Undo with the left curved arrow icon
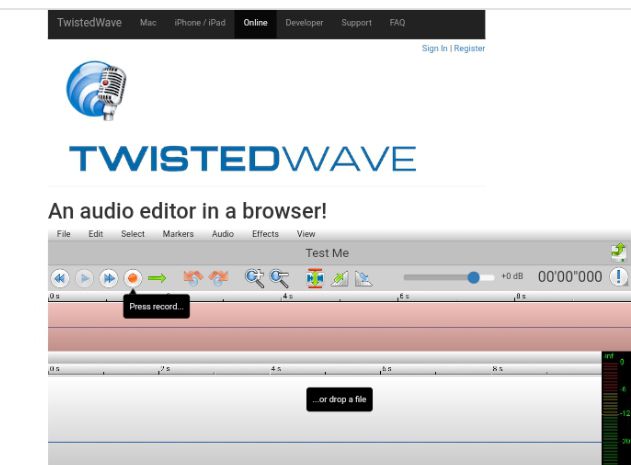 pyautogui.click(x=193, y=278)
